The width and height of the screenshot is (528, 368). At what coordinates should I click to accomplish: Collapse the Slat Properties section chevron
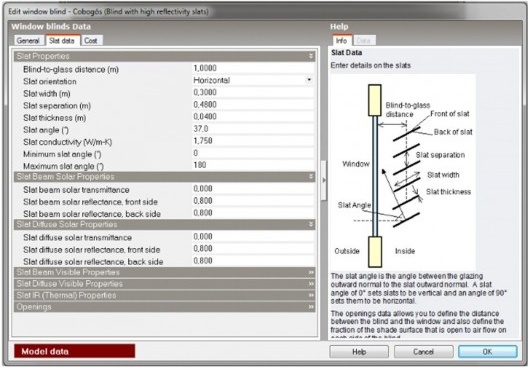pyautogui.click(x=310, y=56)
